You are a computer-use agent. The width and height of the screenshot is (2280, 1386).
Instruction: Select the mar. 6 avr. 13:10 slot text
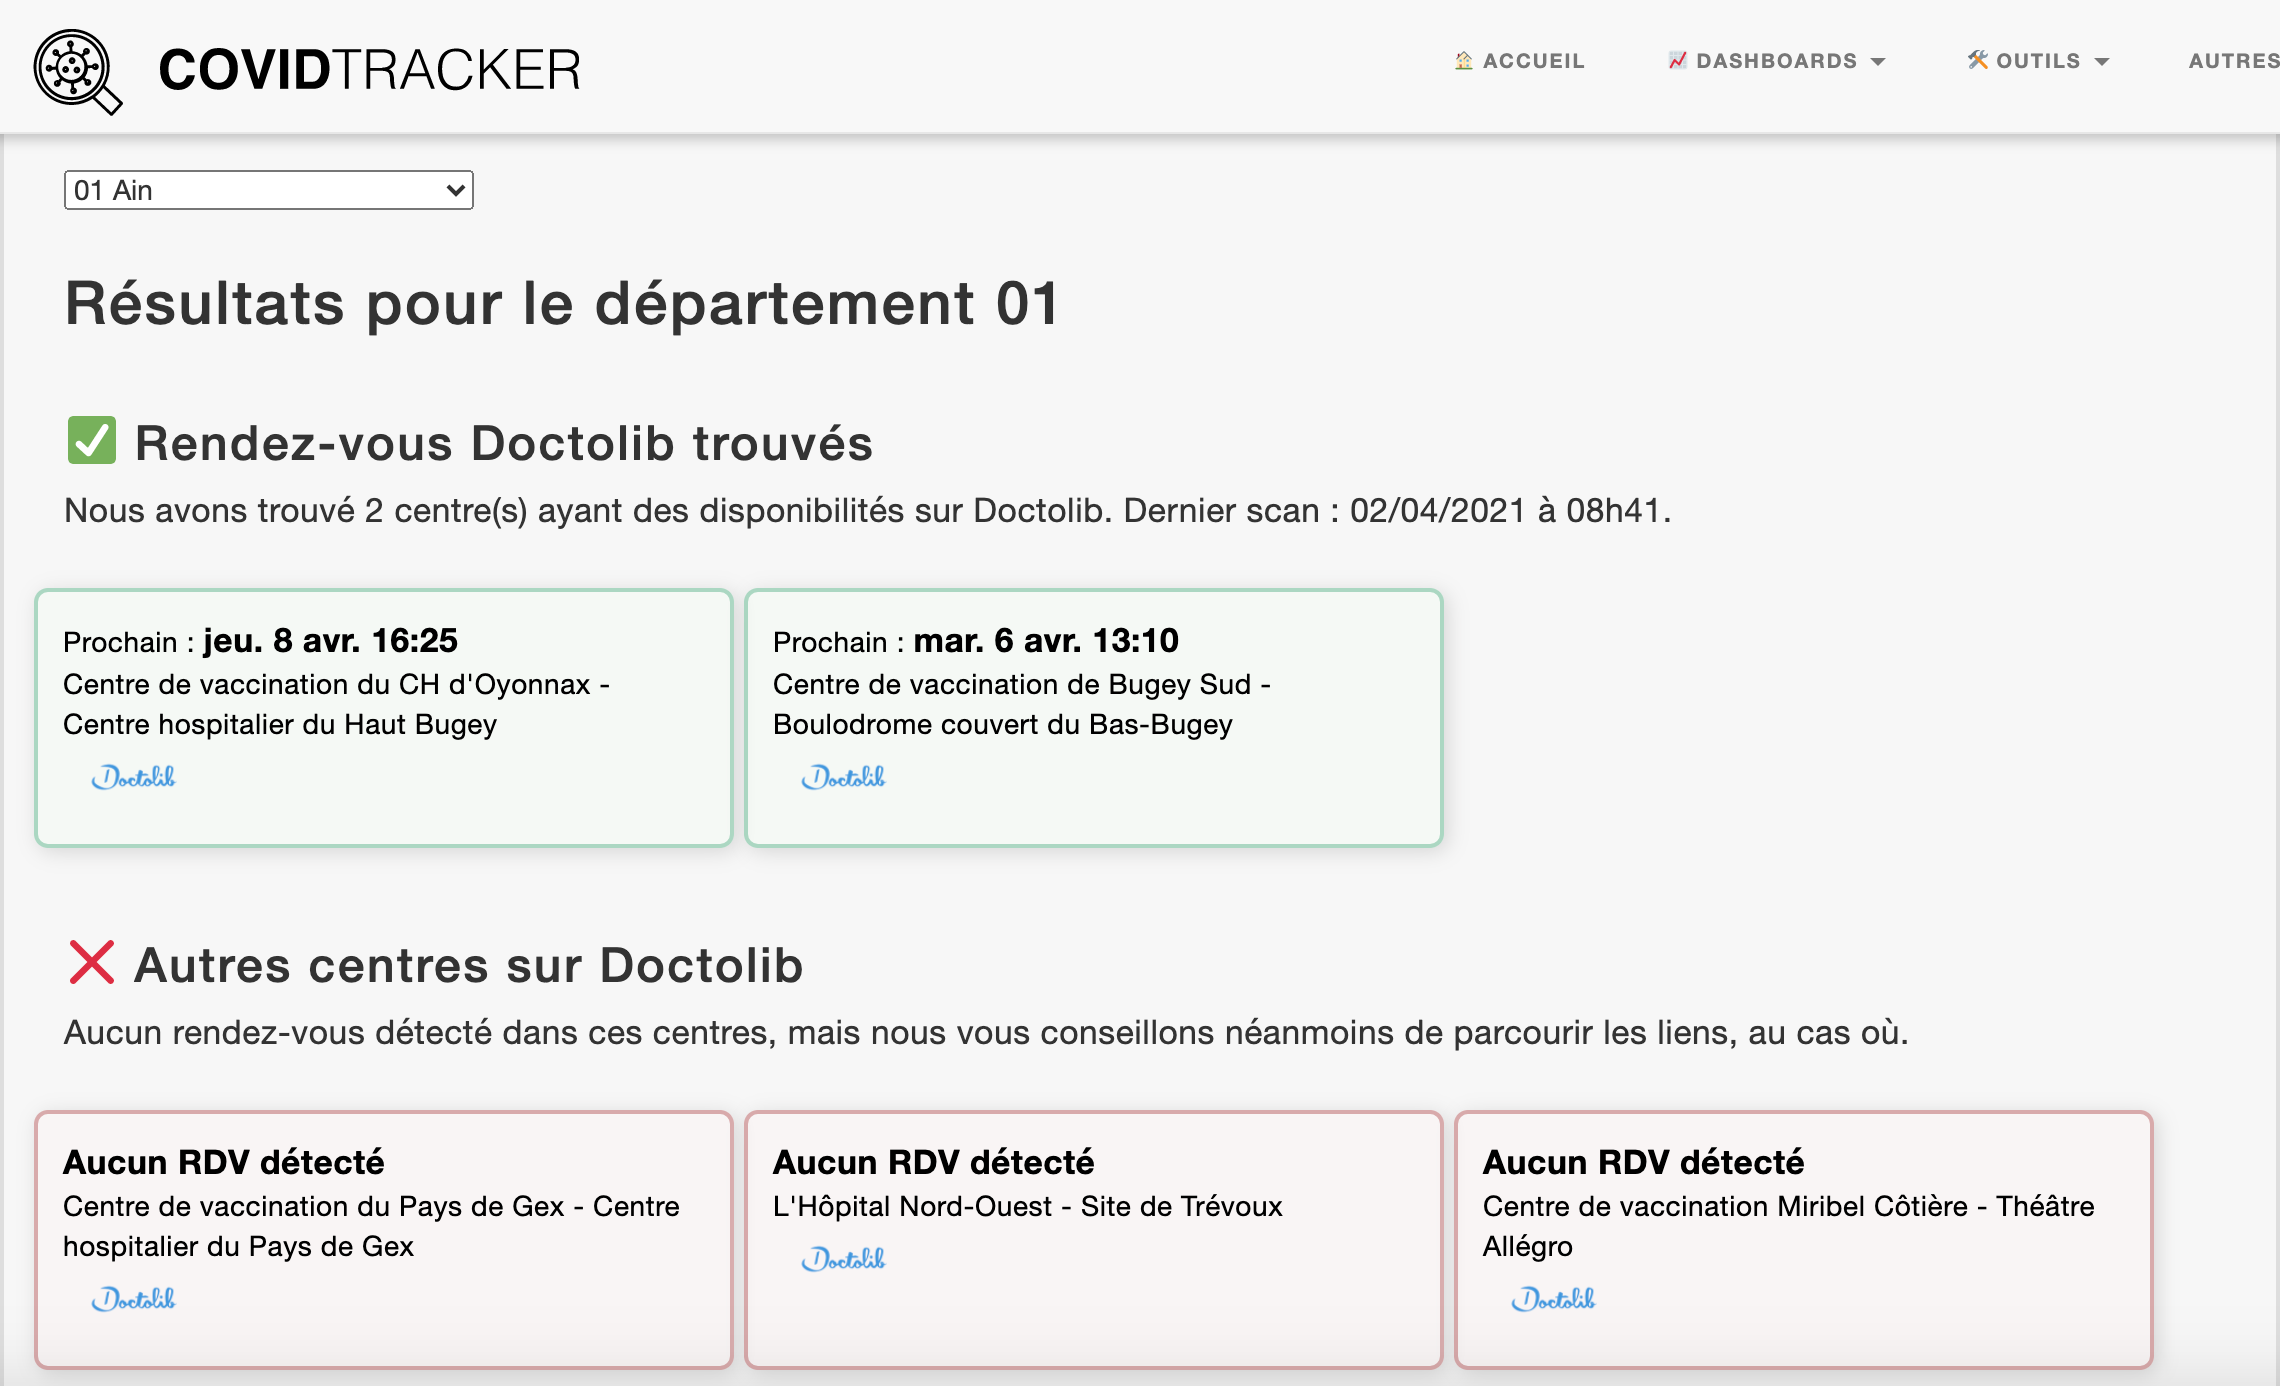click(x=1046, y=640)
